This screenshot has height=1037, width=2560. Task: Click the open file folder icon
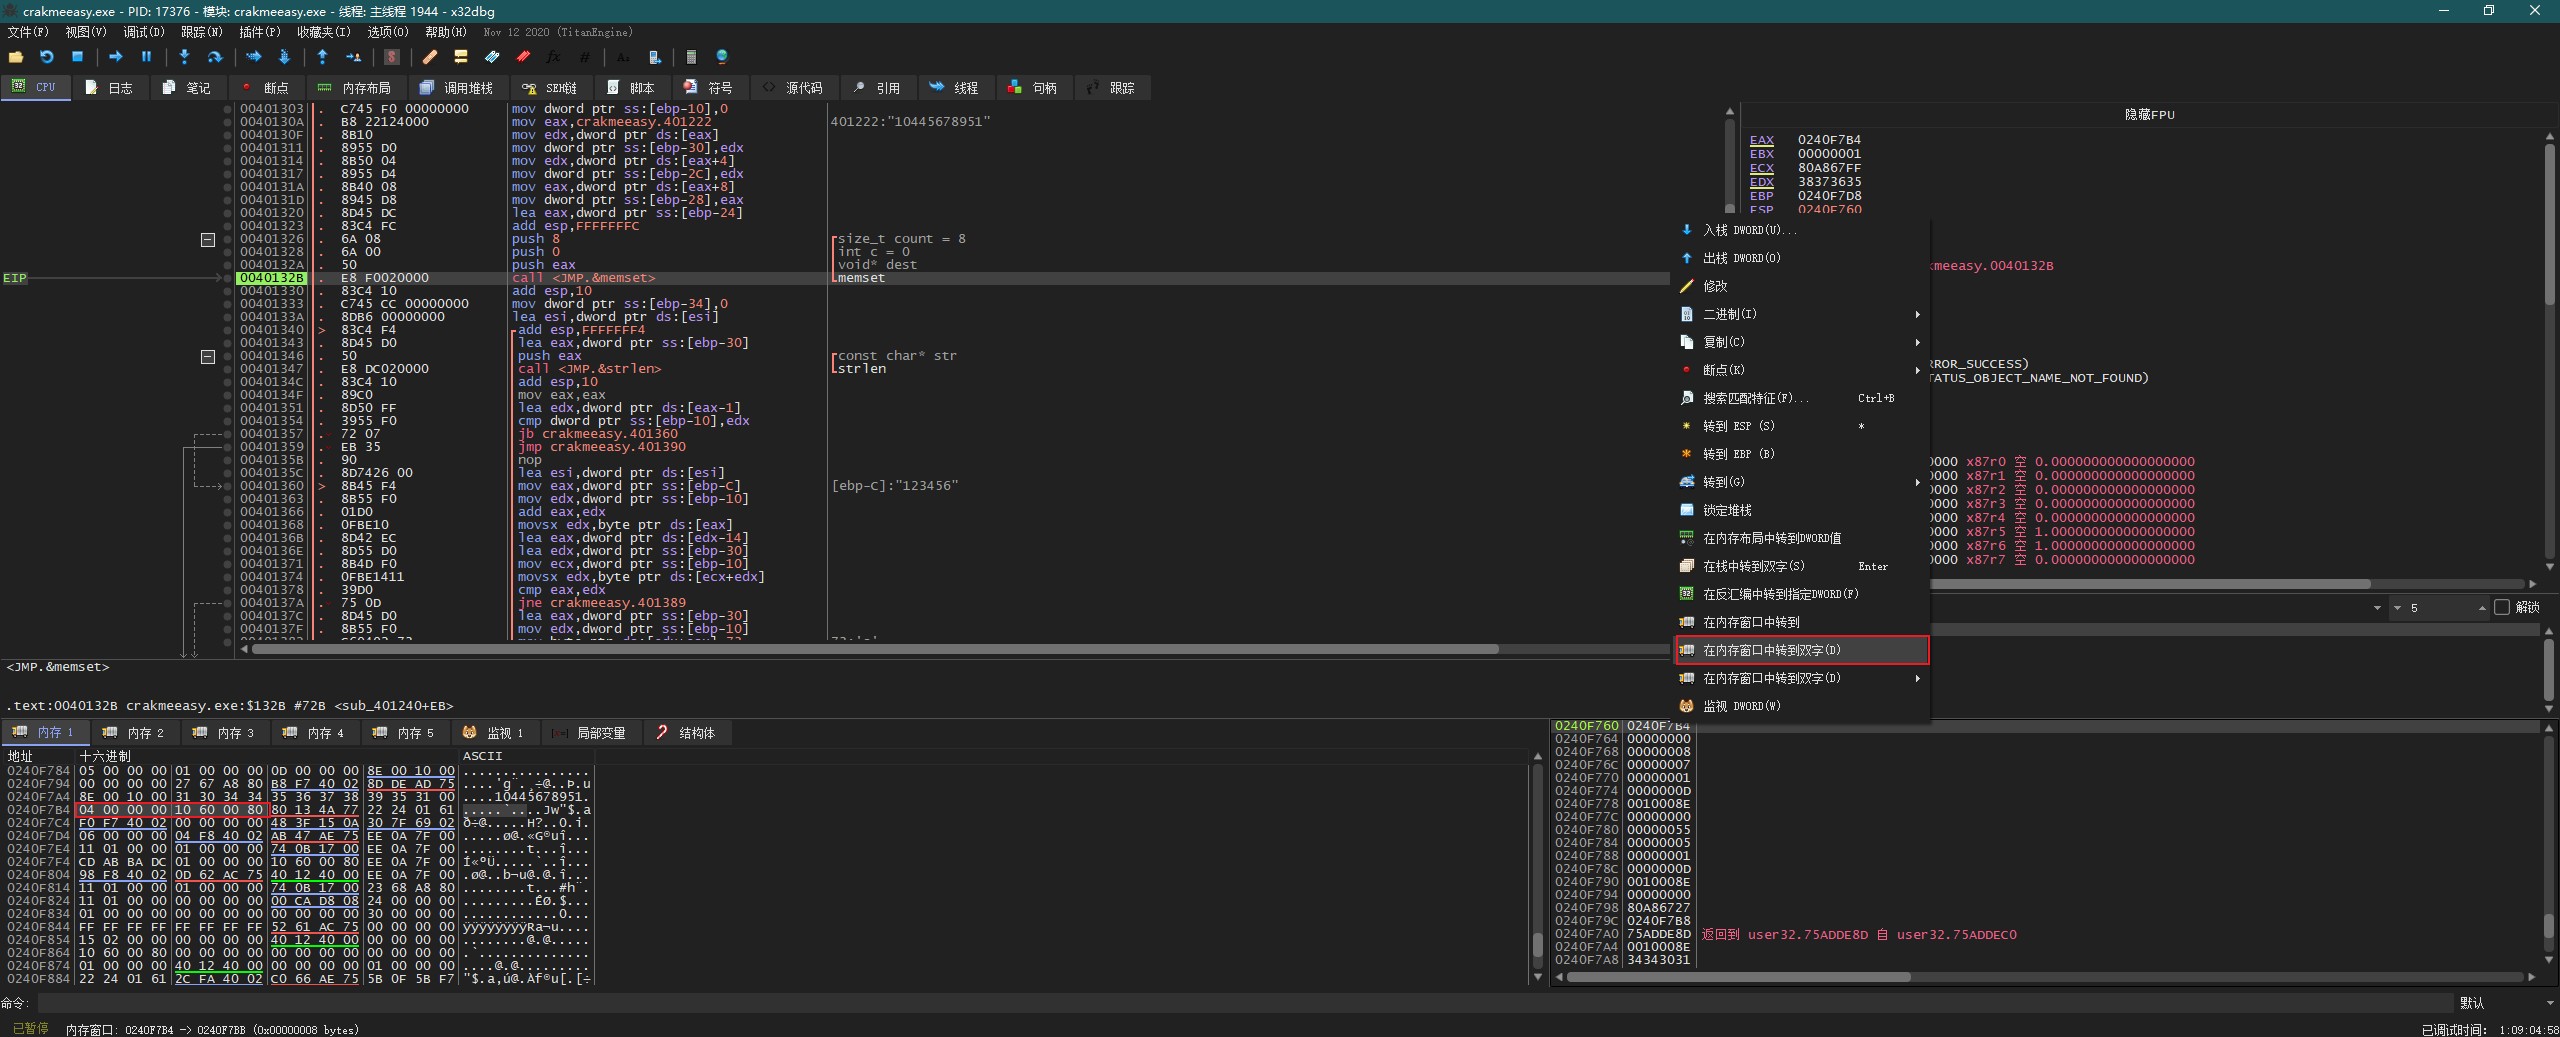pos(16,57)
